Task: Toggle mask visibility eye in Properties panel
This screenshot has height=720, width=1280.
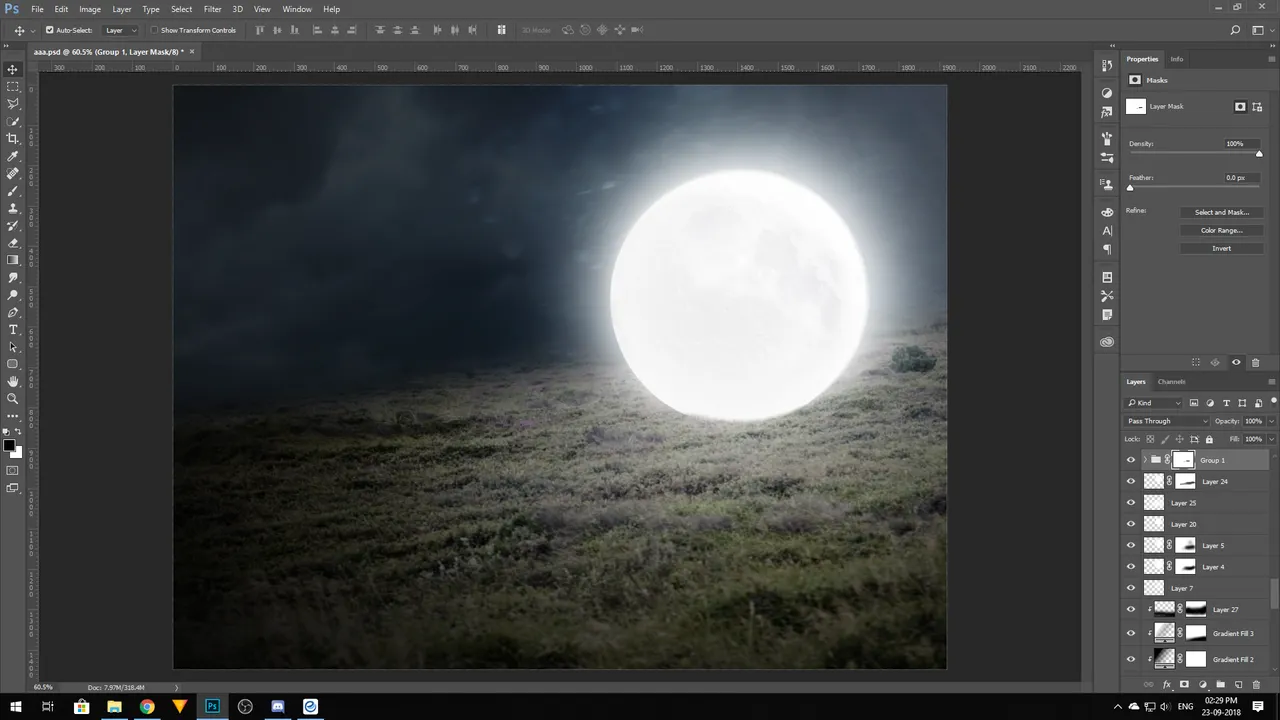Action: tap(1236, 362)
